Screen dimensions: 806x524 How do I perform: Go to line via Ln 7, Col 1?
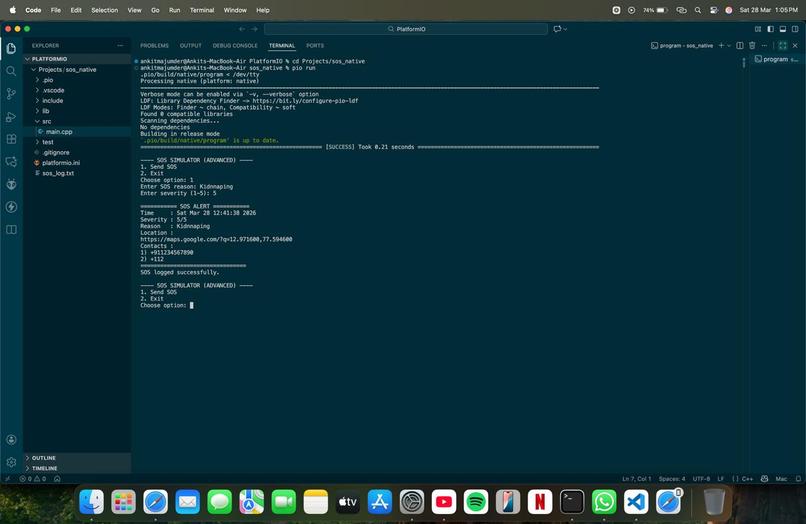pyautogui.click(x=636, y=479)
